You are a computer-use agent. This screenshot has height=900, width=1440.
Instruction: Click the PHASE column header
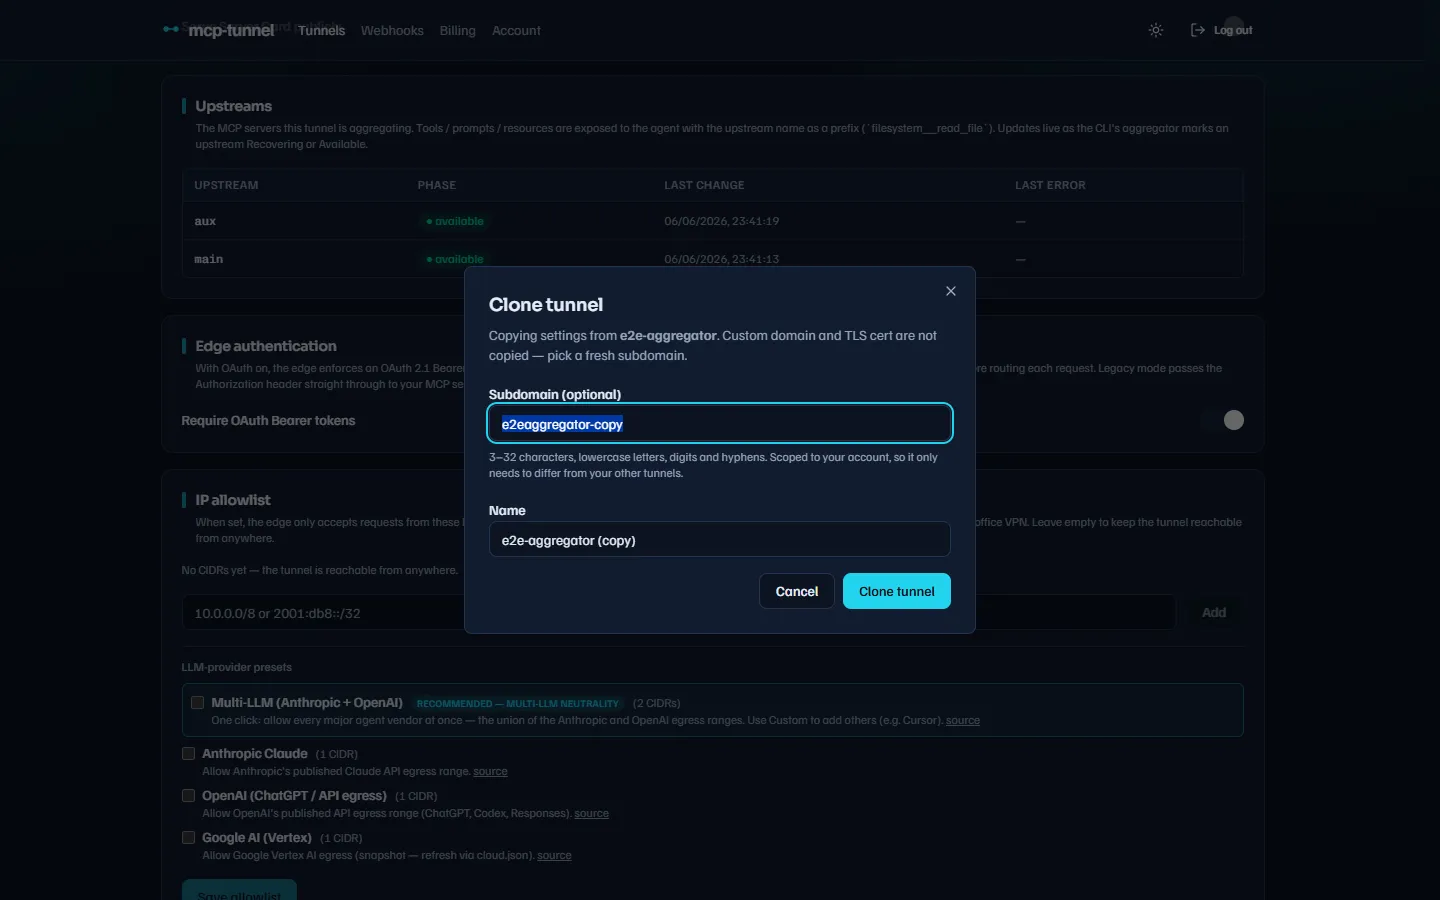pos(436,185)
